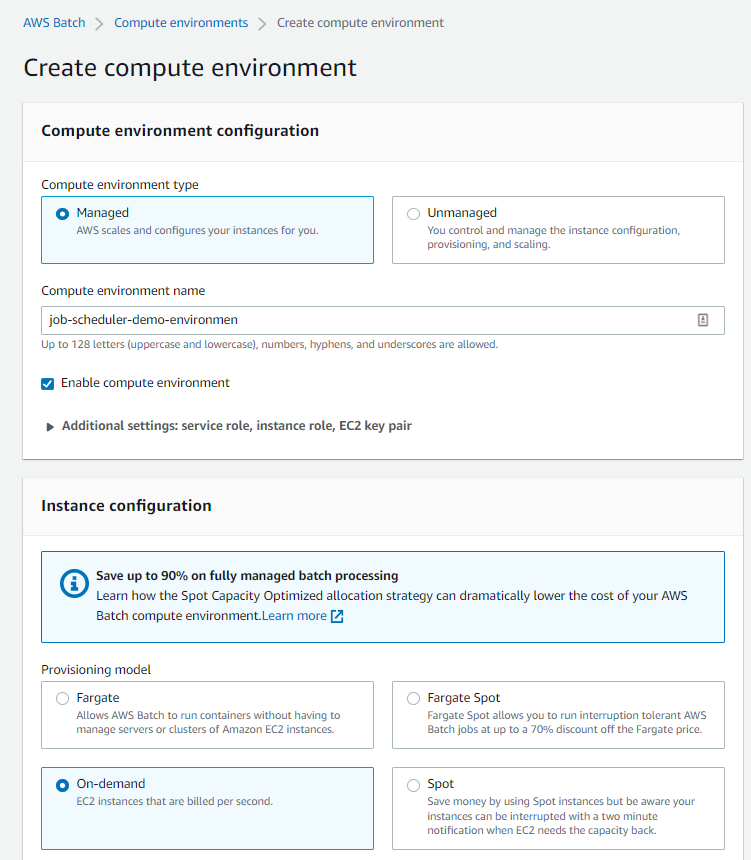Click the info icon in Spot savings banner
Viewport: 751px width, 860px height.
[74, 584]
